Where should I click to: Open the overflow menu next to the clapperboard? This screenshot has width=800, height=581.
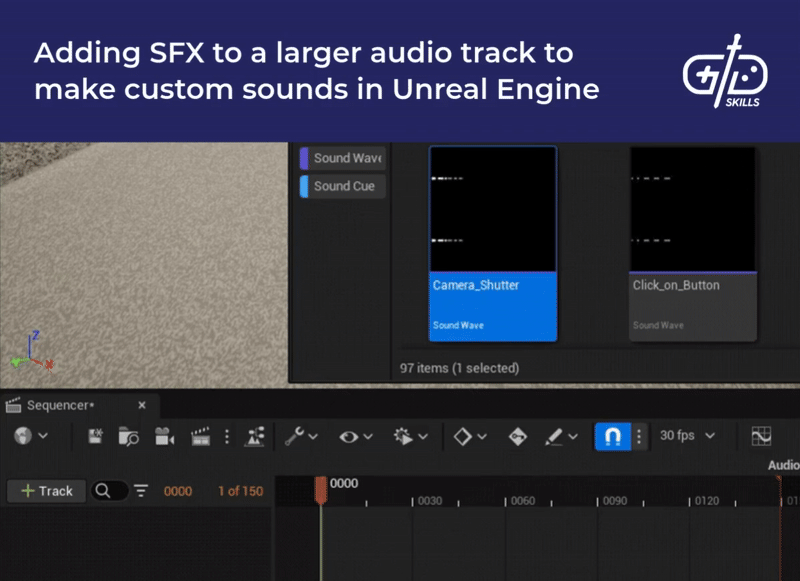pos(227,436)
